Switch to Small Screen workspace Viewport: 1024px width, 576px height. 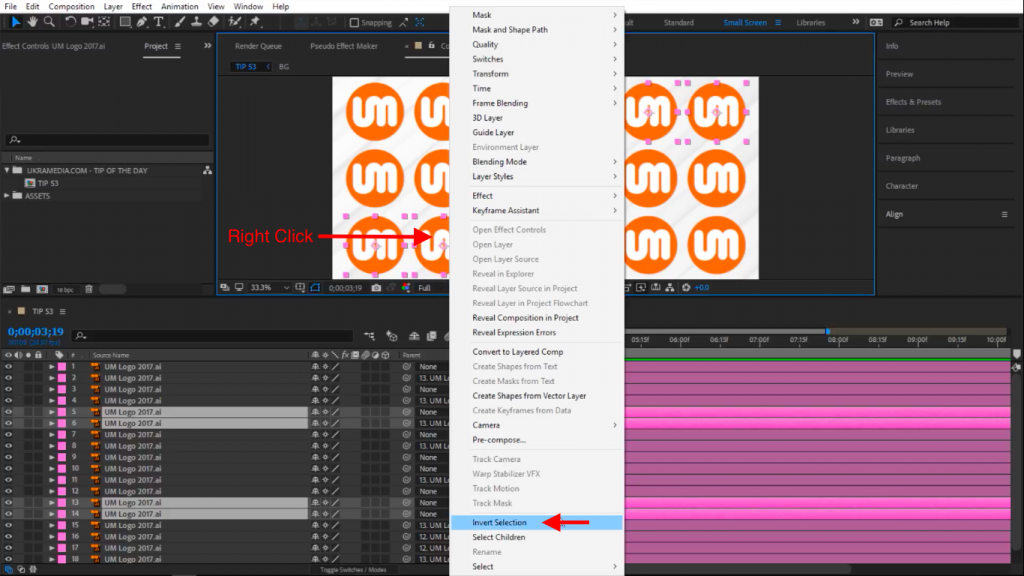click(744, 22)
